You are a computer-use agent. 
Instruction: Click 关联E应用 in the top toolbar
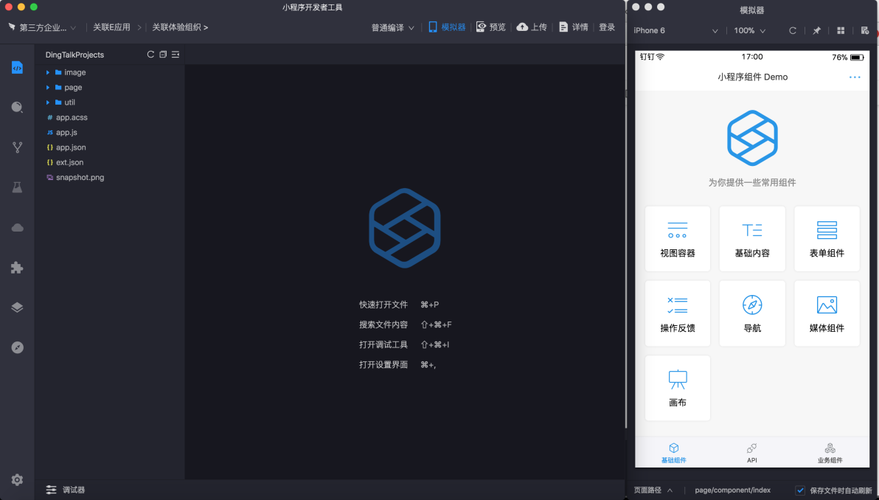click(112, 27)
